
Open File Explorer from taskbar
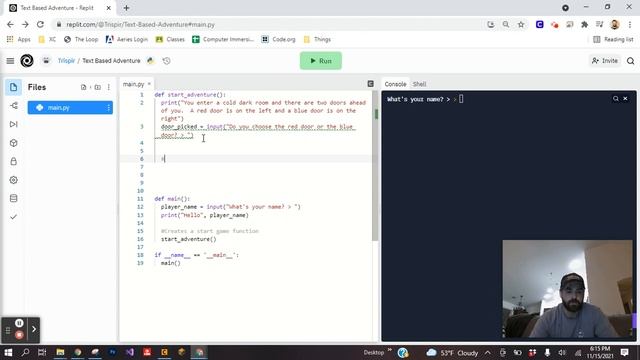[60, 352]
